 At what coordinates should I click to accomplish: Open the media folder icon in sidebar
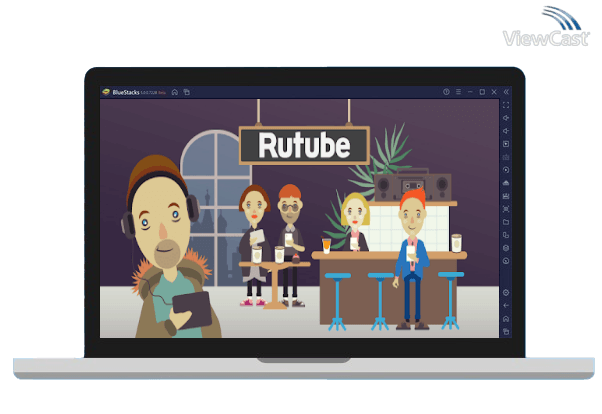tap(506, 222)
